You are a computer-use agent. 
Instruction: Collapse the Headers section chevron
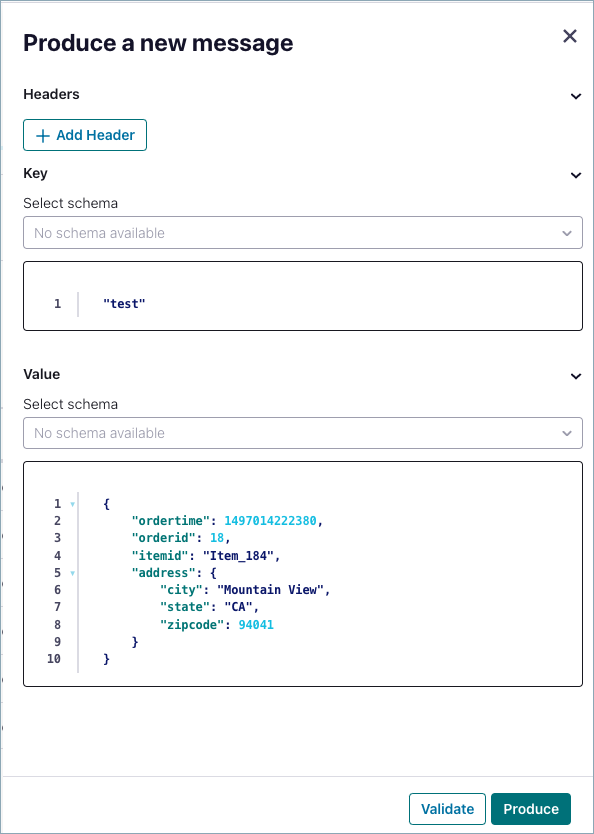575,96
